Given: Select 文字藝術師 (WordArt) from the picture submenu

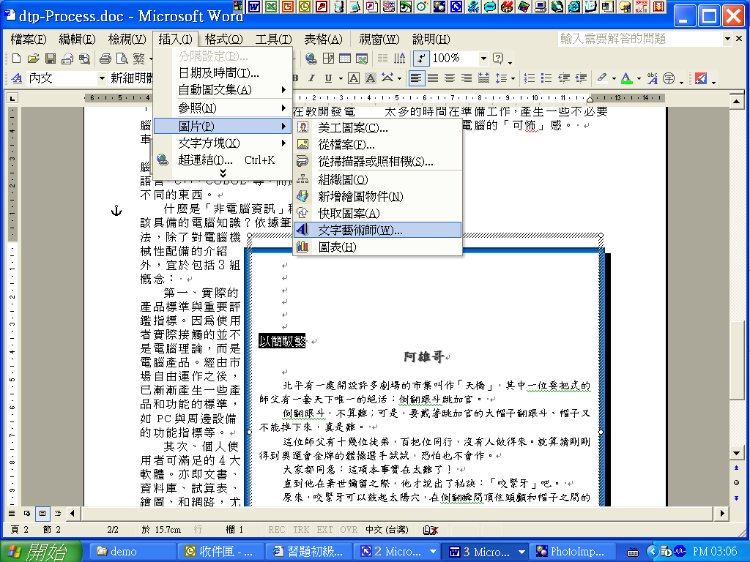Looking at the screenshot, I should click(x=378, y=230).
